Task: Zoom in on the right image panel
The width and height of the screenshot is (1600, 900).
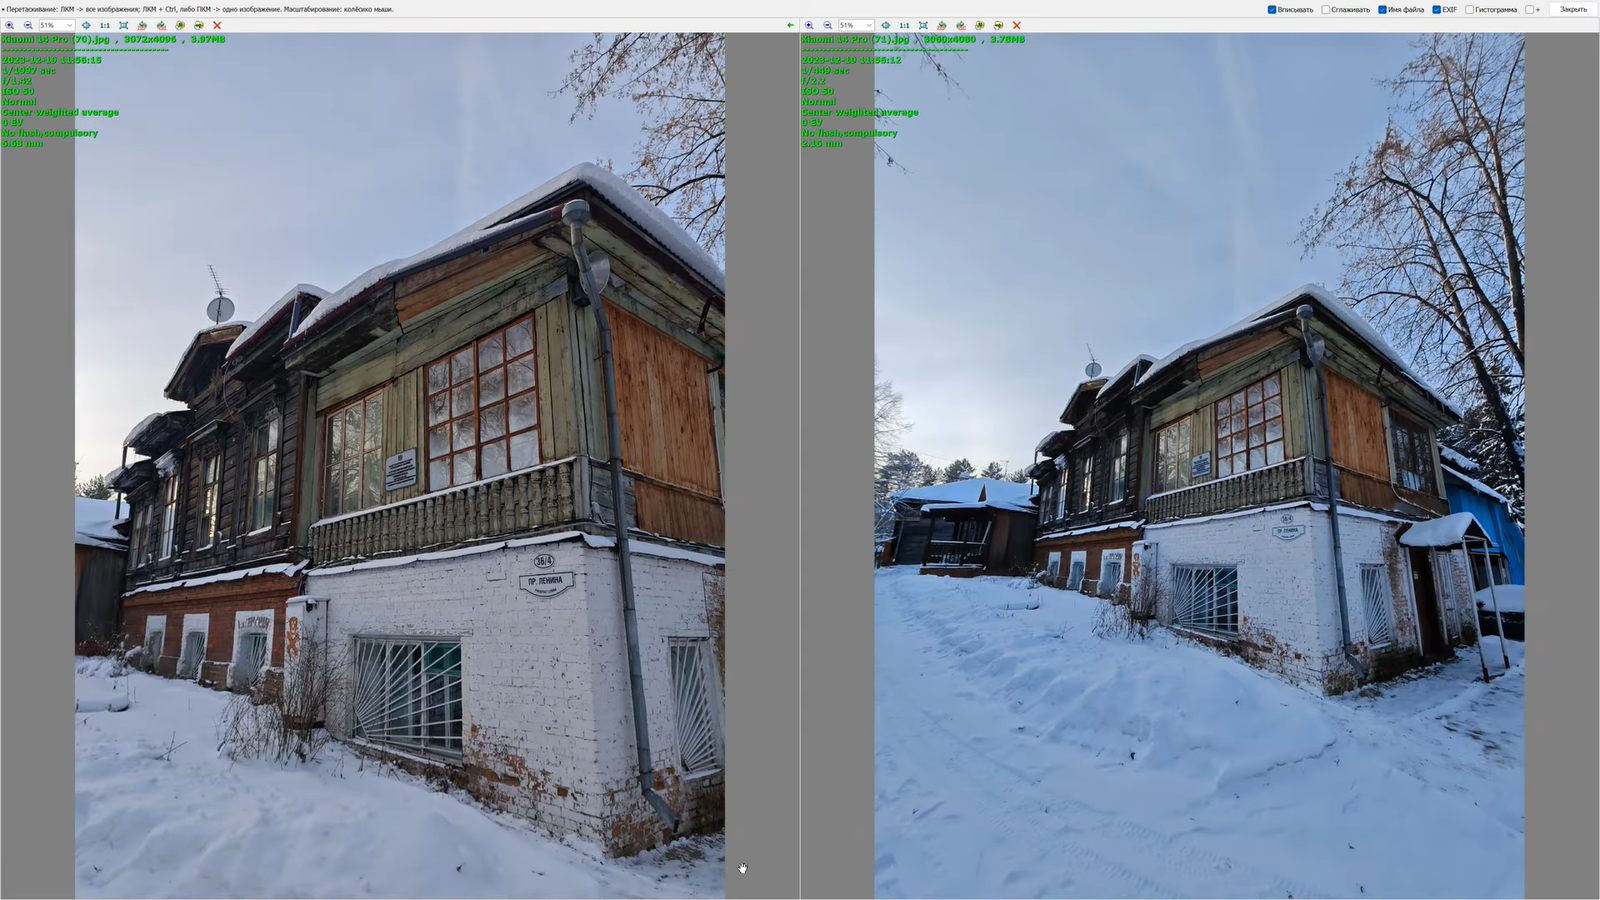Action: pos(809,25)
